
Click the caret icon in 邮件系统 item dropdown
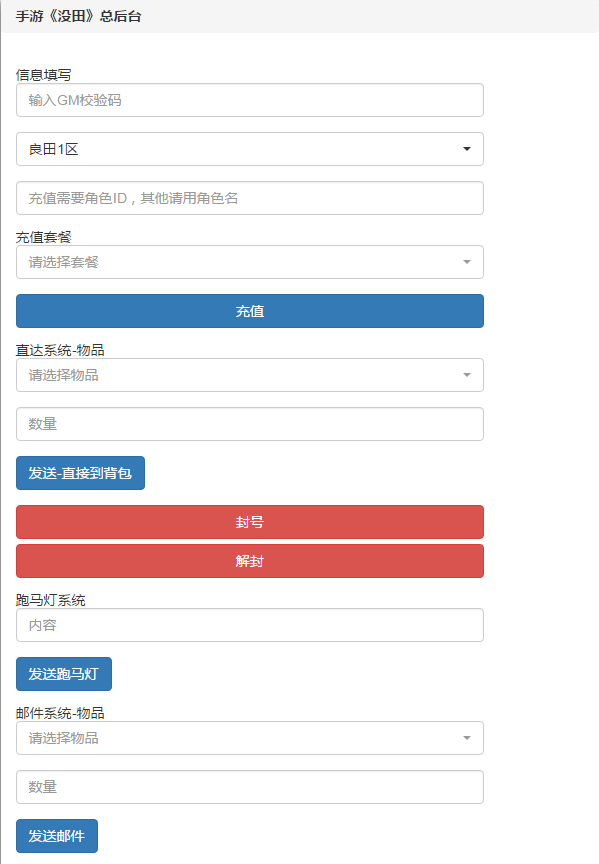[467, 738]
